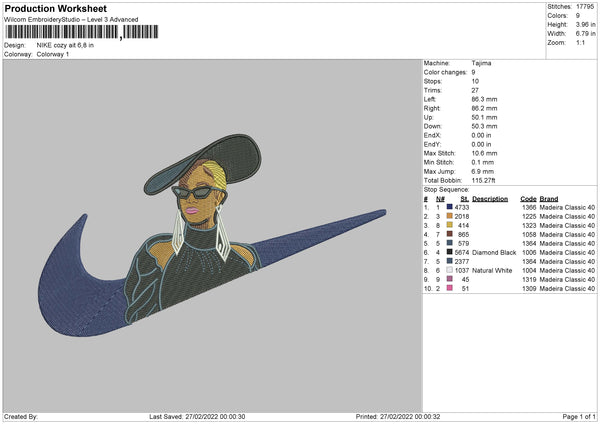Click the barcode under the worksheet title
The width and height of the screenshot is (600, 424).
coord(82,32)
